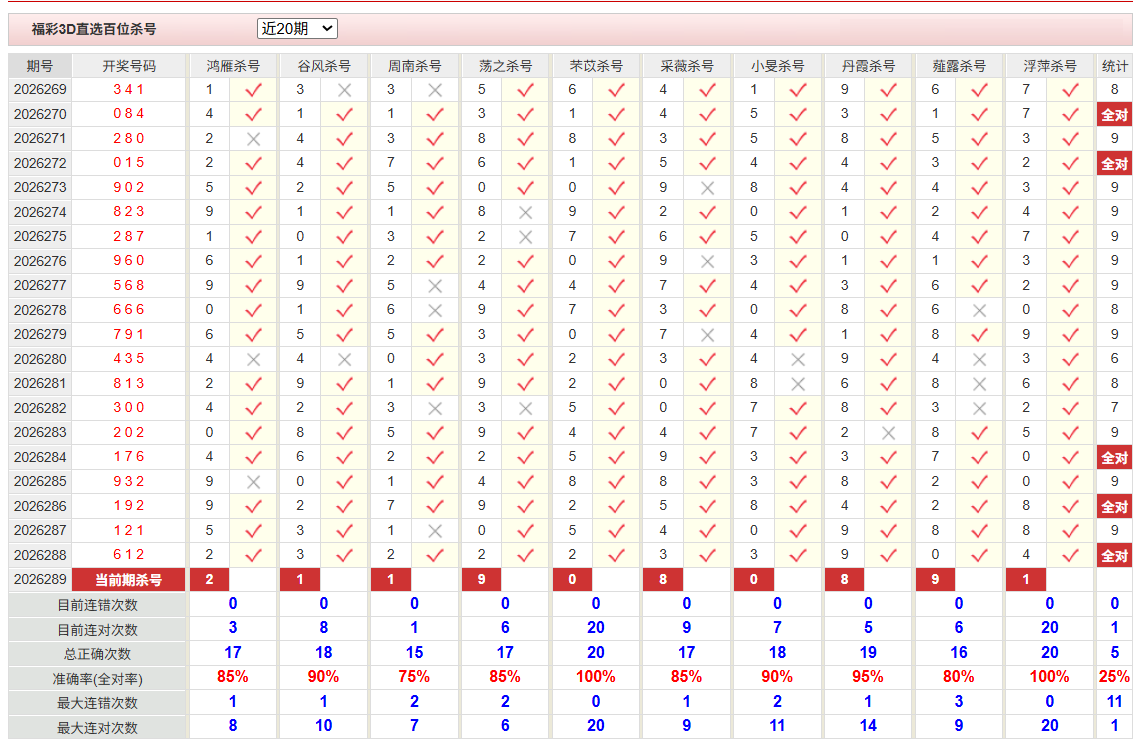Image resolution: width=1136 pixels, height=750 pixels.
Task: Click the check mark for 芣苡杀号 in row 2026276
Action: (x=617, y=262)
